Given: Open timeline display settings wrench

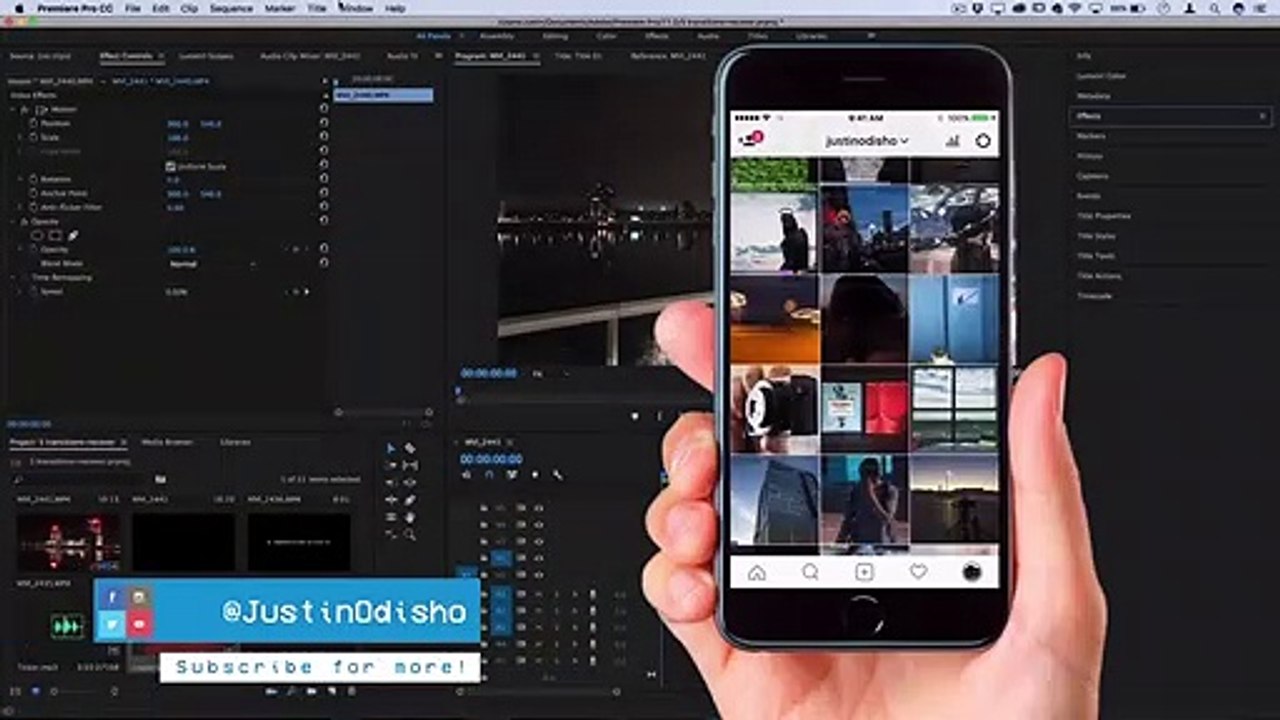Looking at the screenshot, I should pyautogui.click(x=557, y=475).
